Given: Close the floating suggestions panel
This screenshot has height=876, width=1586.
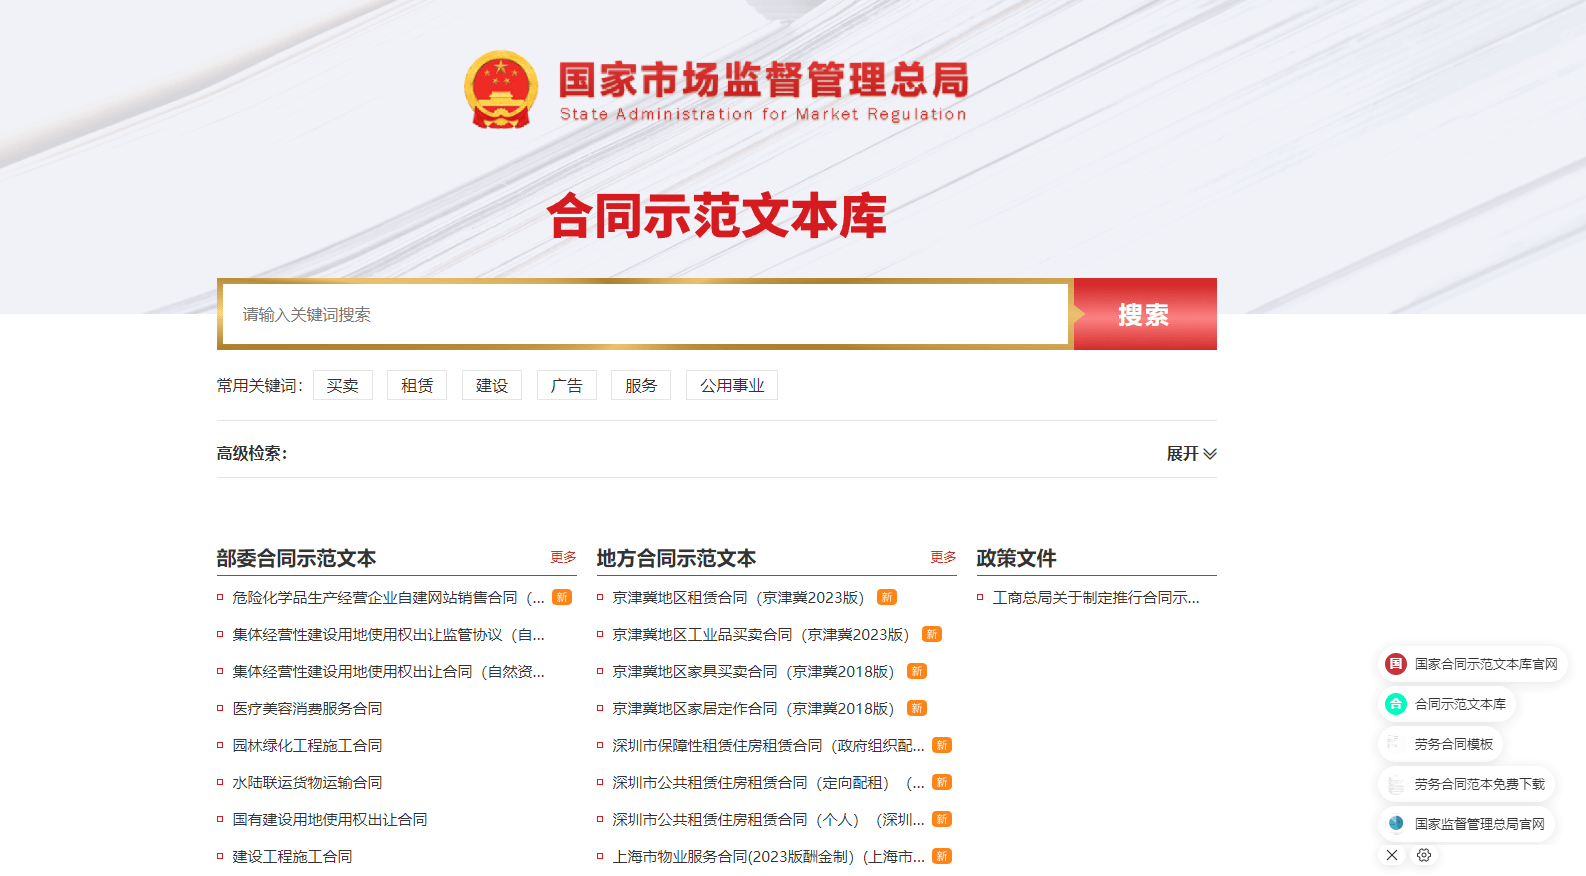Looking at the screenshot, I should tap(1392, 855).
